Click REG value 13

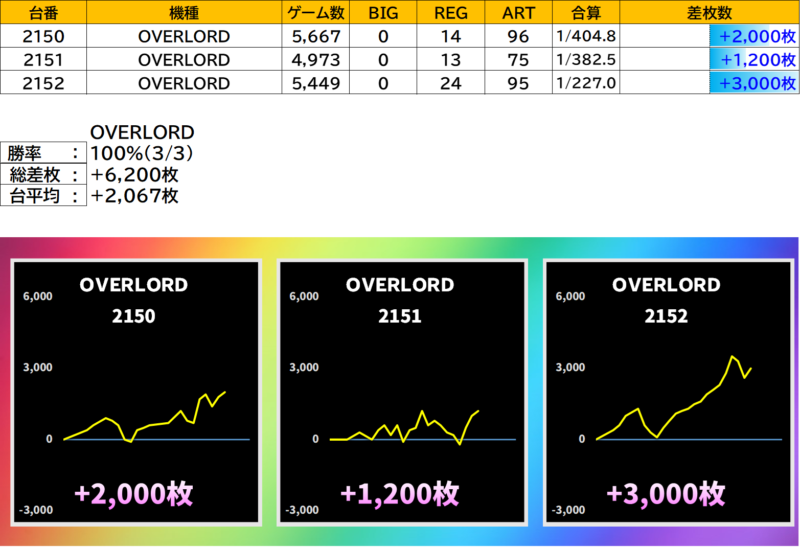(451, 60)
